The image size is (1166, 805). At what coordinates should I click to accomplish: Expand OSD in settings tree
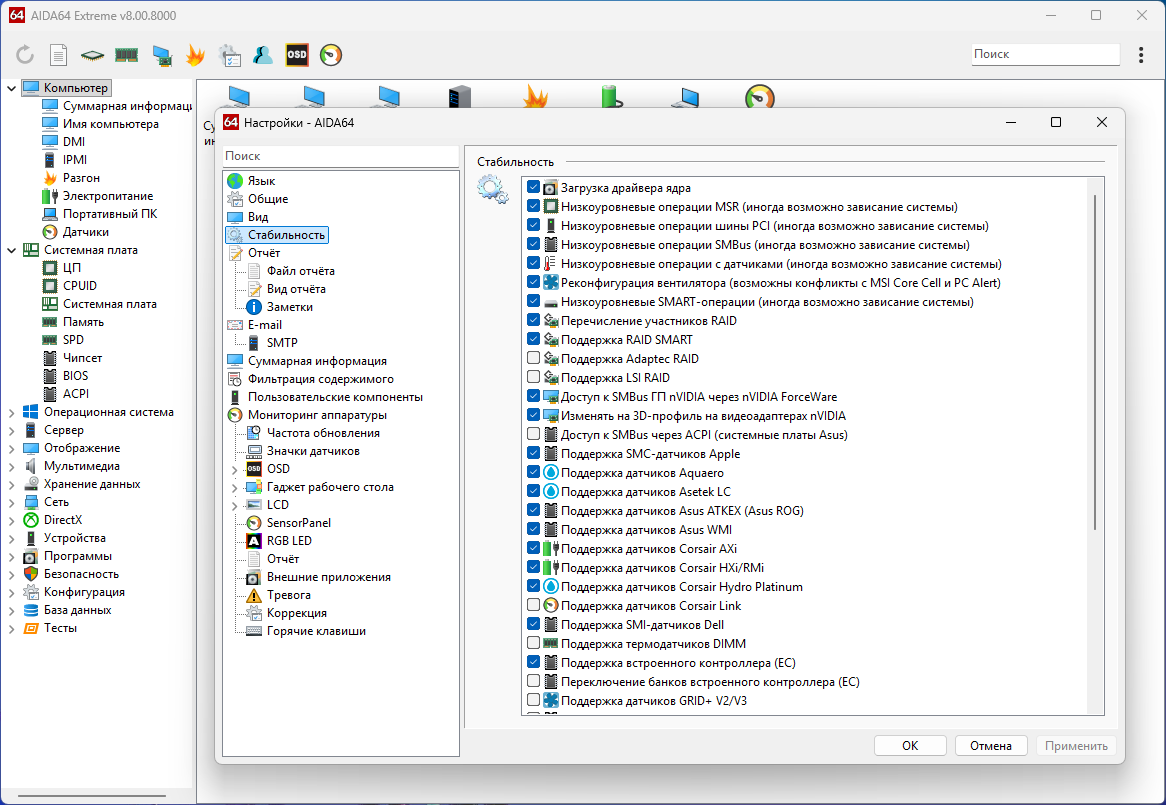(x=234, y=469)
